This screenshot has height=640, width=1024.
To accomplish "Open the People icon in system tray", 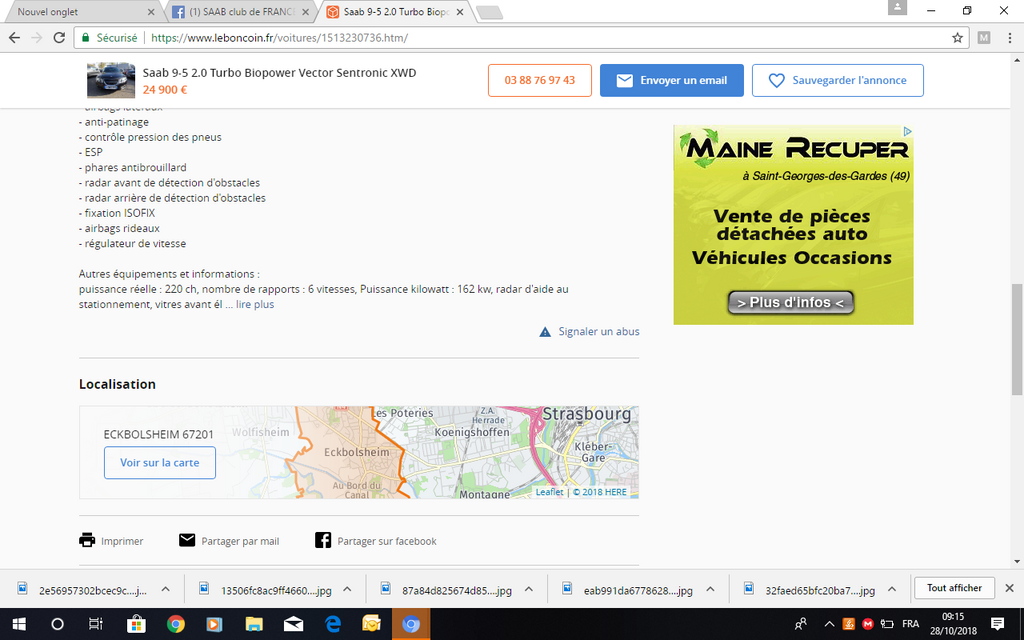I will [801, 624].
